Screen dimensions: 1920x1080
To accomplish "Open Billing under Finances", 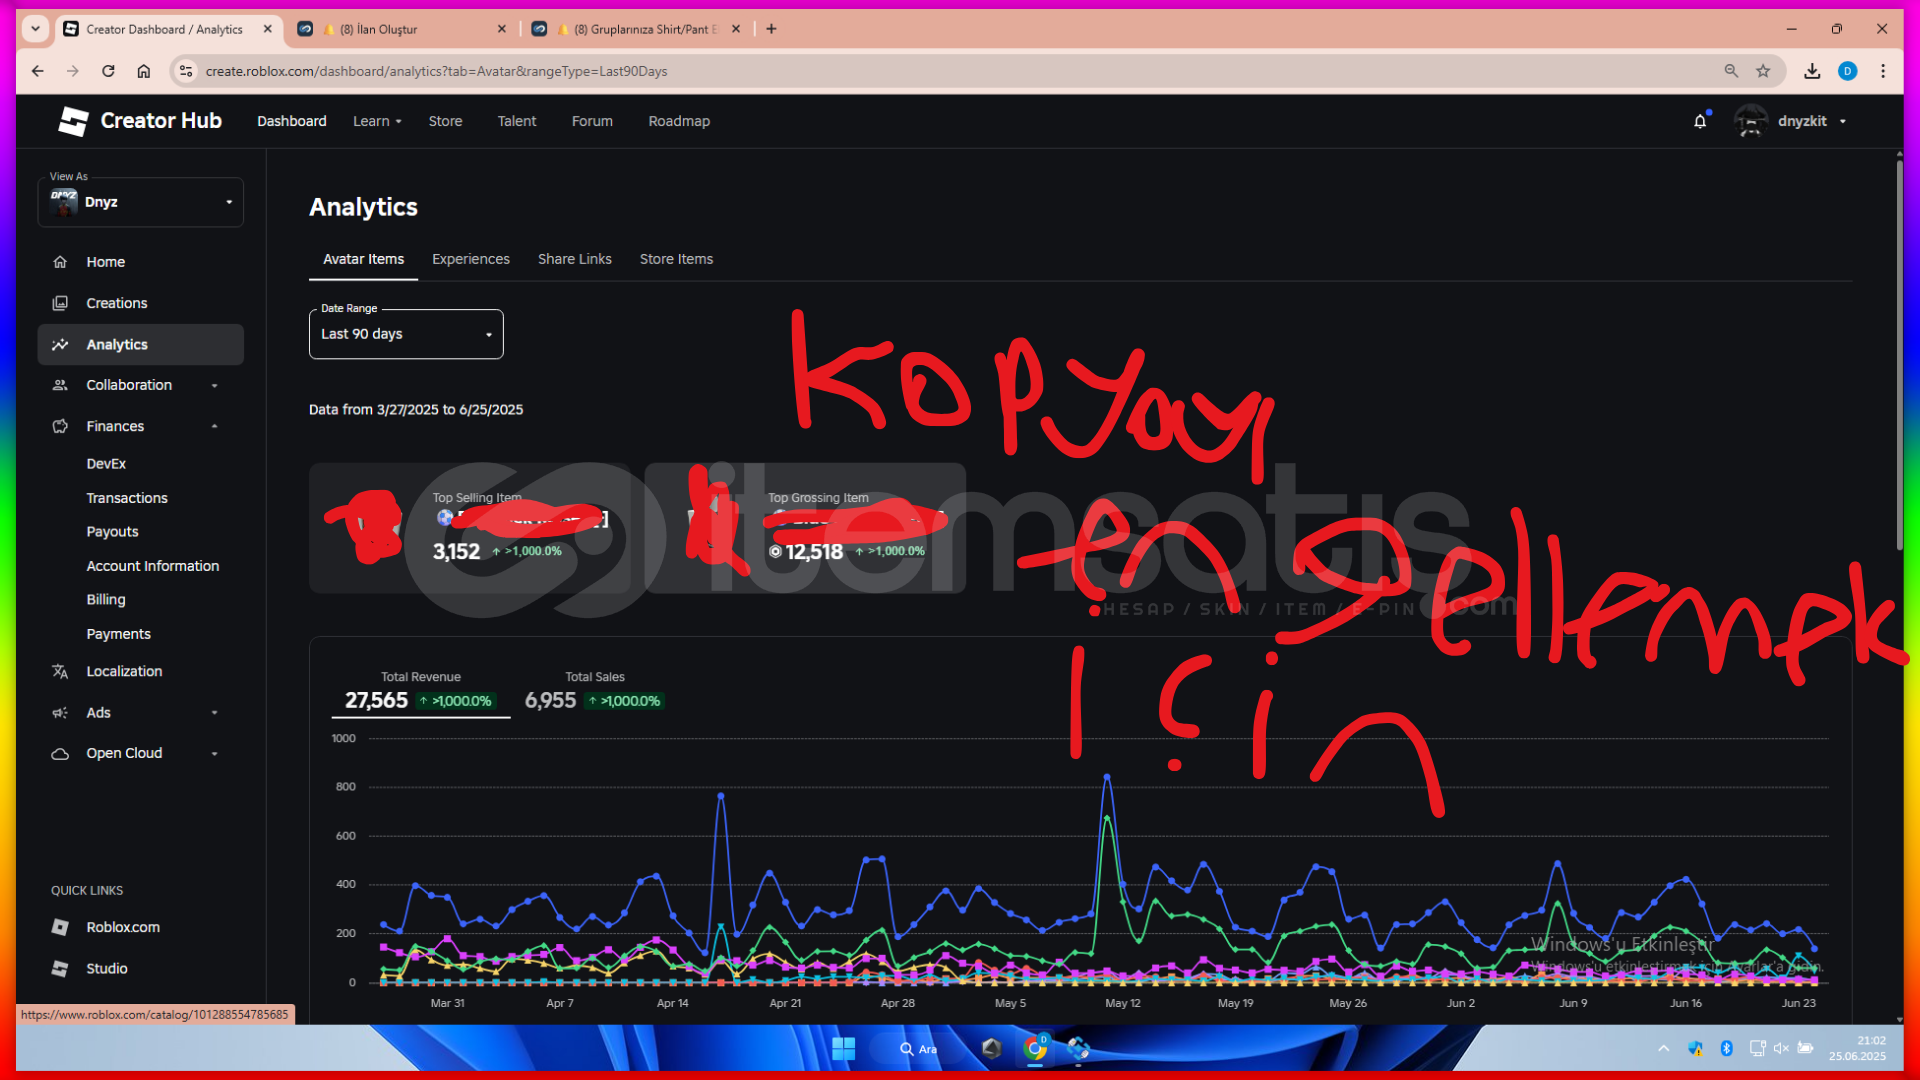I will pos(106,600).
